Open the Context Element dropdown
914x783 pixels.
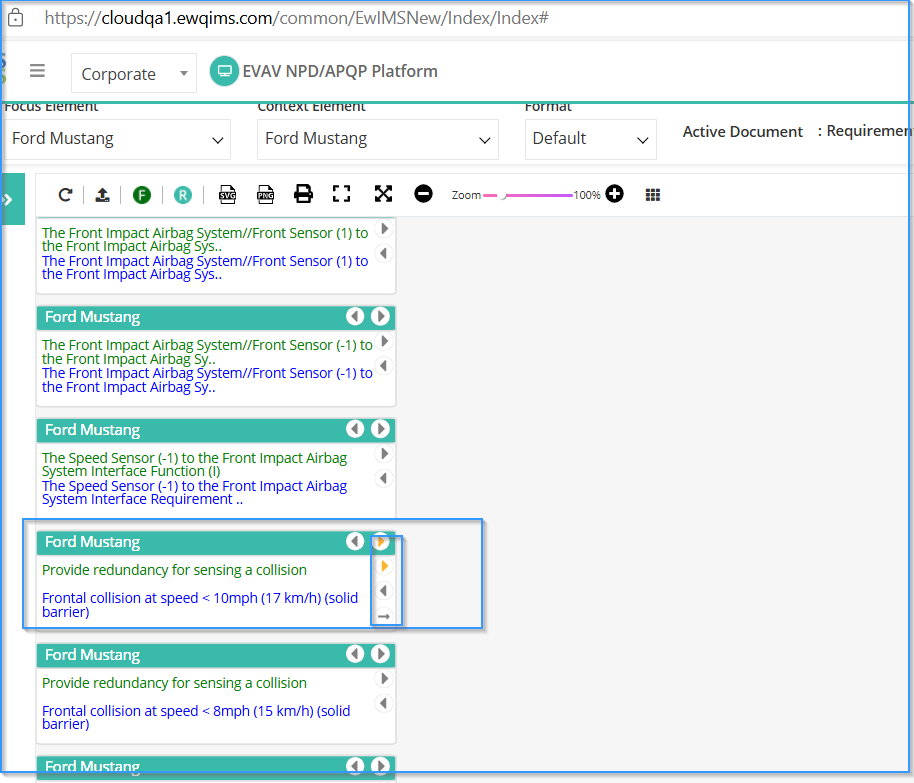click(x=378, y=139)
